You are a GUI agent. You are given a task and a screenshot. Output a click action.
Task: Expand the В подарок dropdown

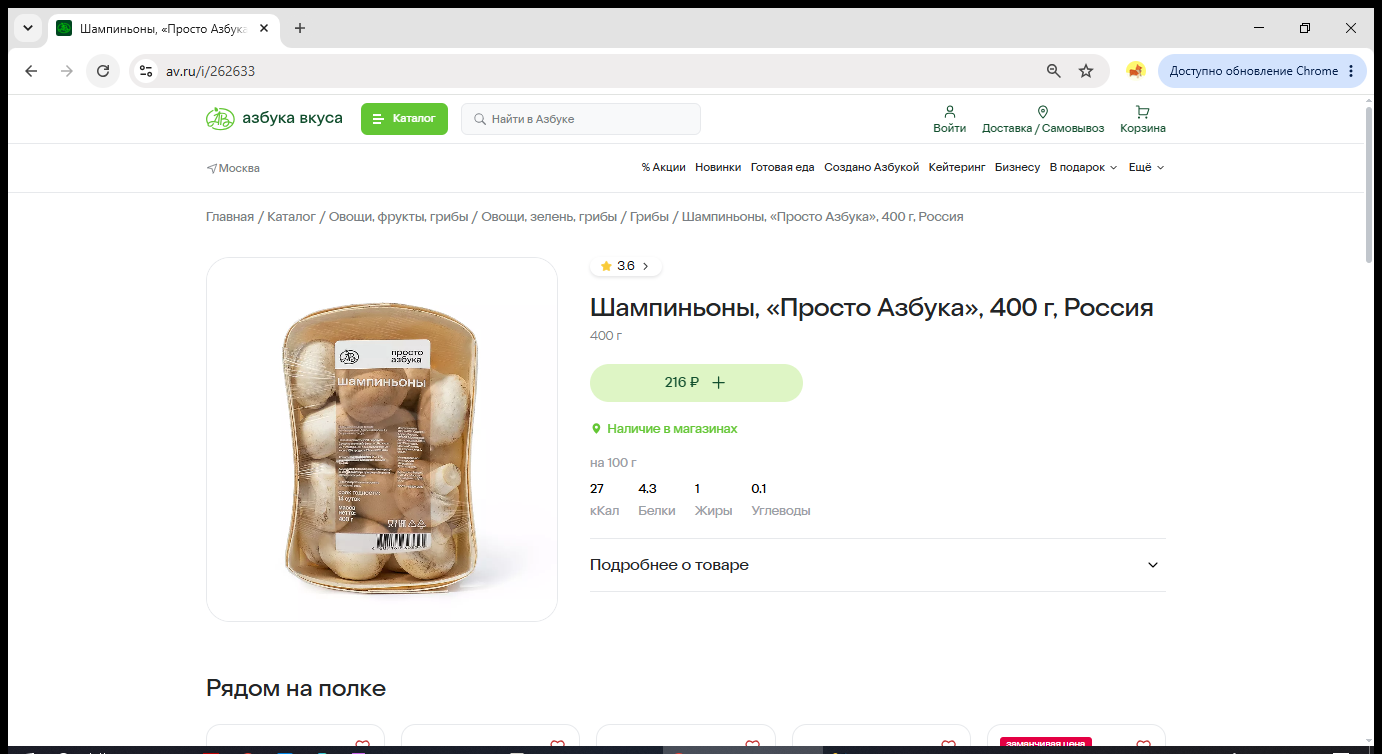(x=1083, y=168)
